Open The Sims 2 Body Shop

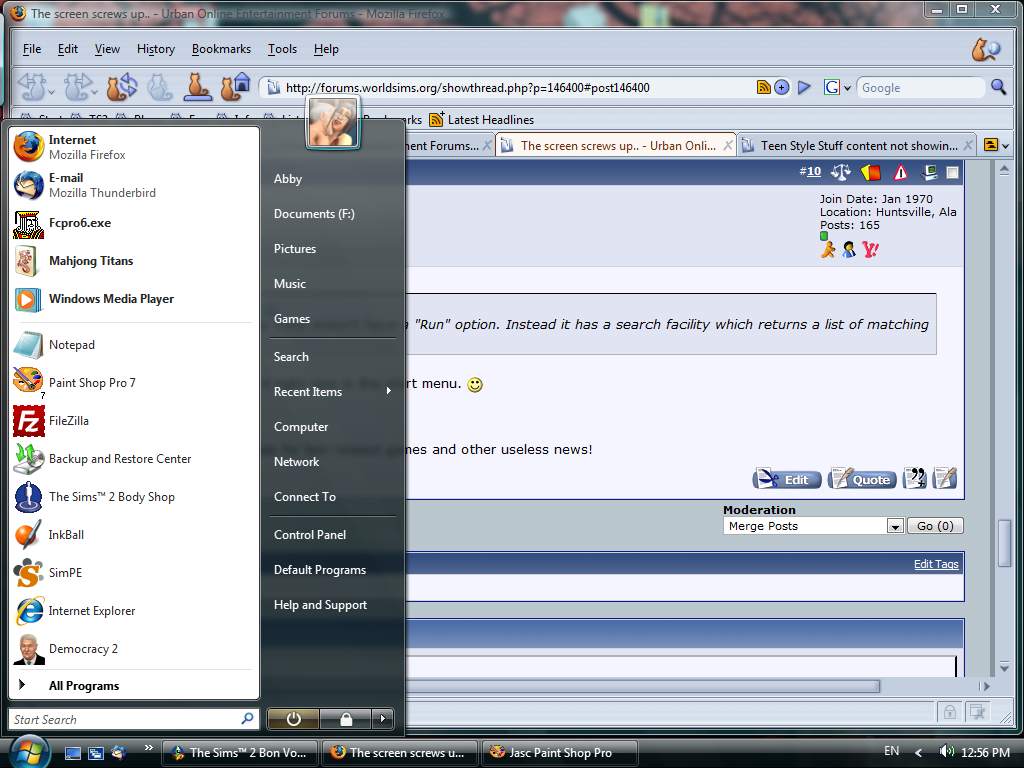pyautogui.click(x=133, y=497)
